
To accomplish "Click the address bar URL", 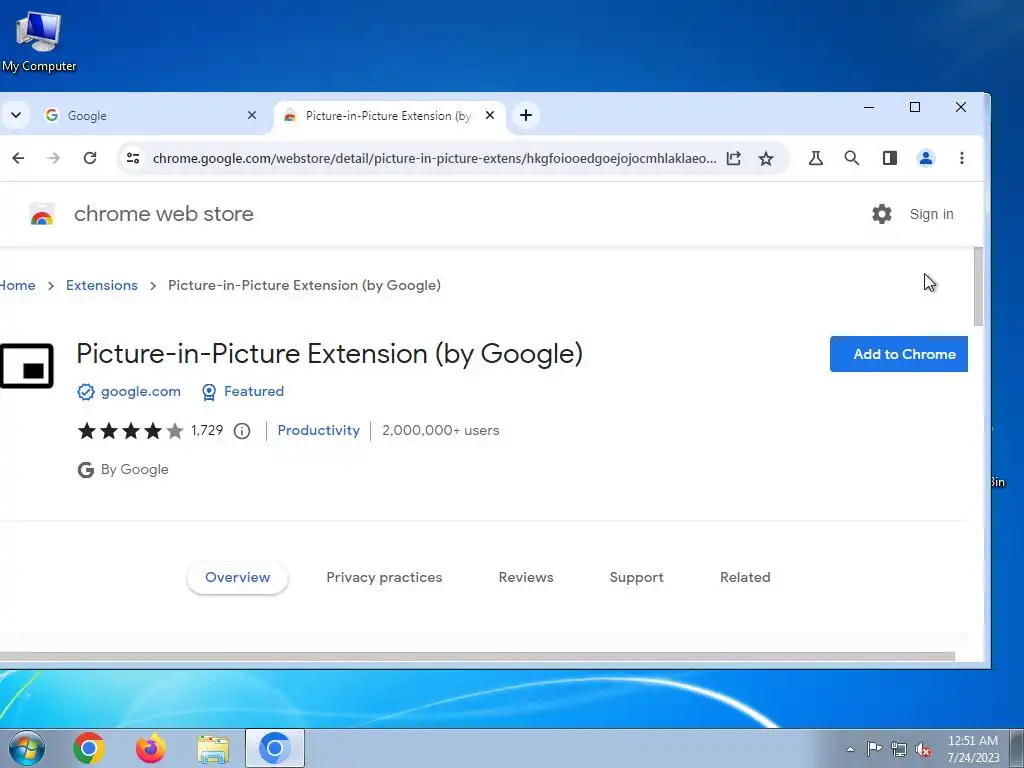I will 434,158.
